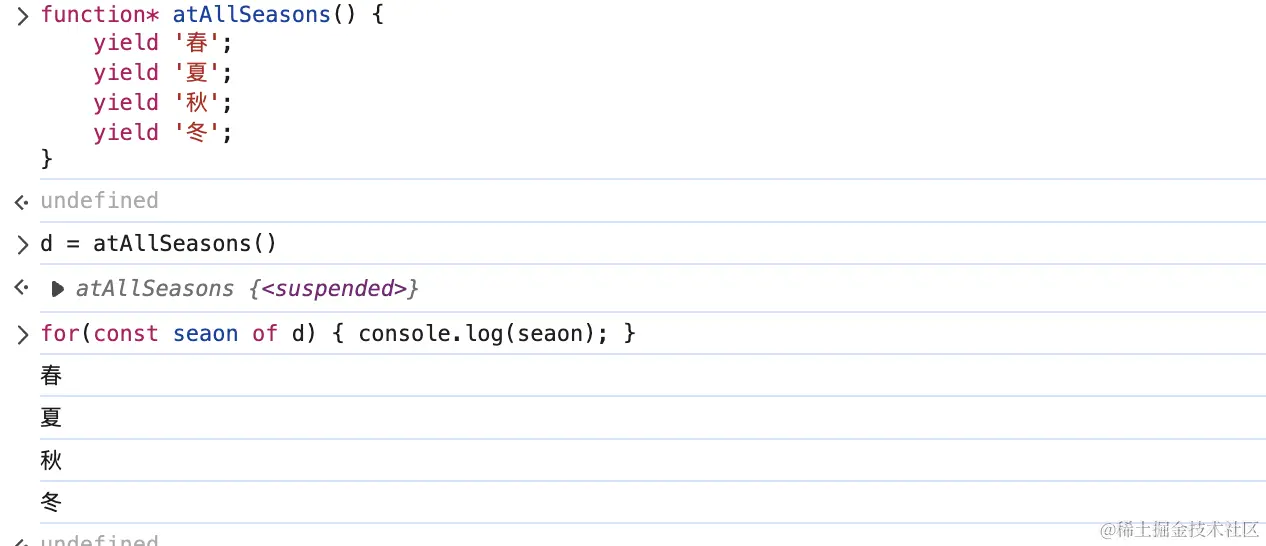This screenshot has height=546, width=1266.
Task: Click the atAllSeasons {<suspended>} preview text
Action: (x=247, y=289)
